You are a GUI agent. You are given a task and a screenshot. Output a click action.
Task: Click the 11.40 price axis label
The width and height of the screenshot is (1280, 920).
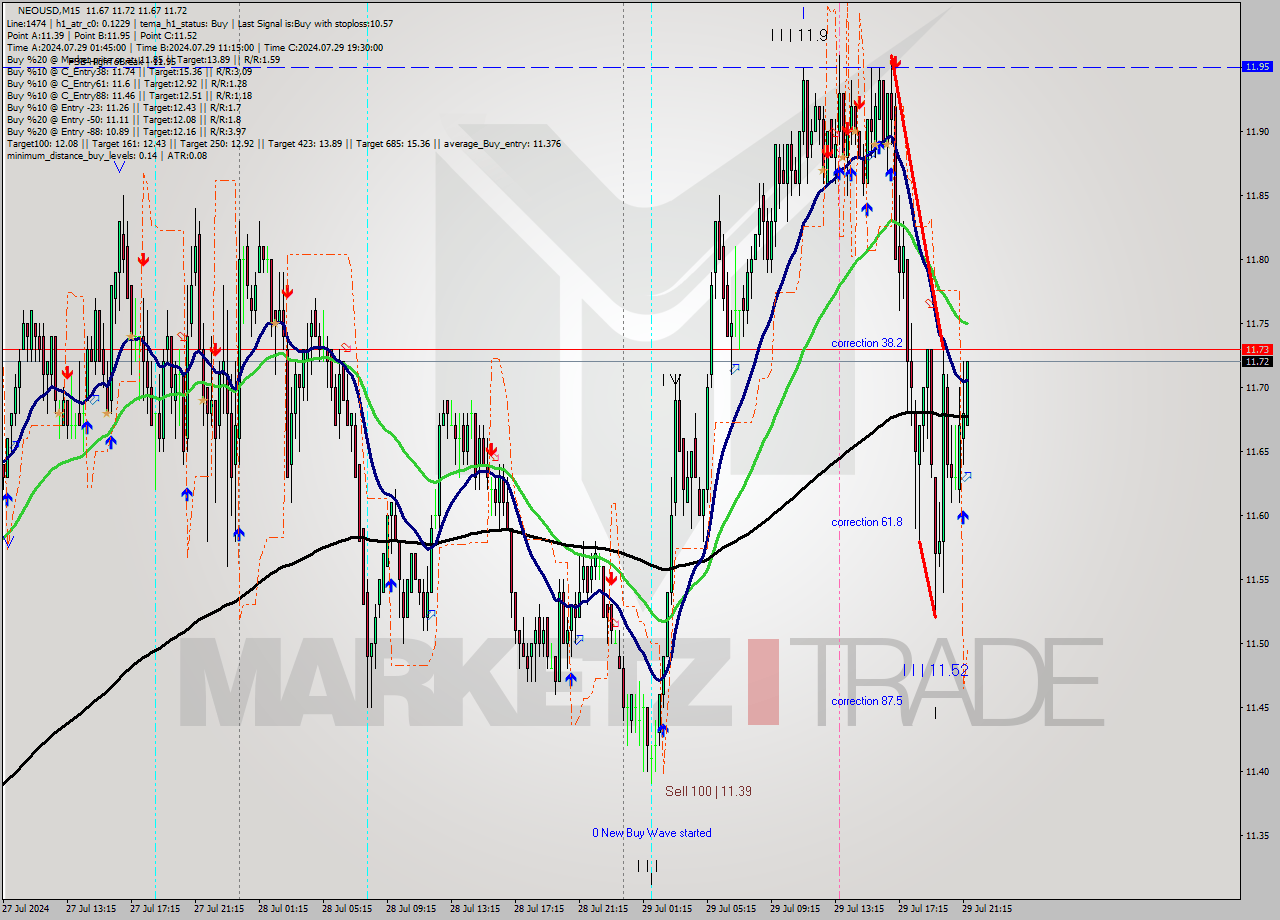coord(1257,771)
